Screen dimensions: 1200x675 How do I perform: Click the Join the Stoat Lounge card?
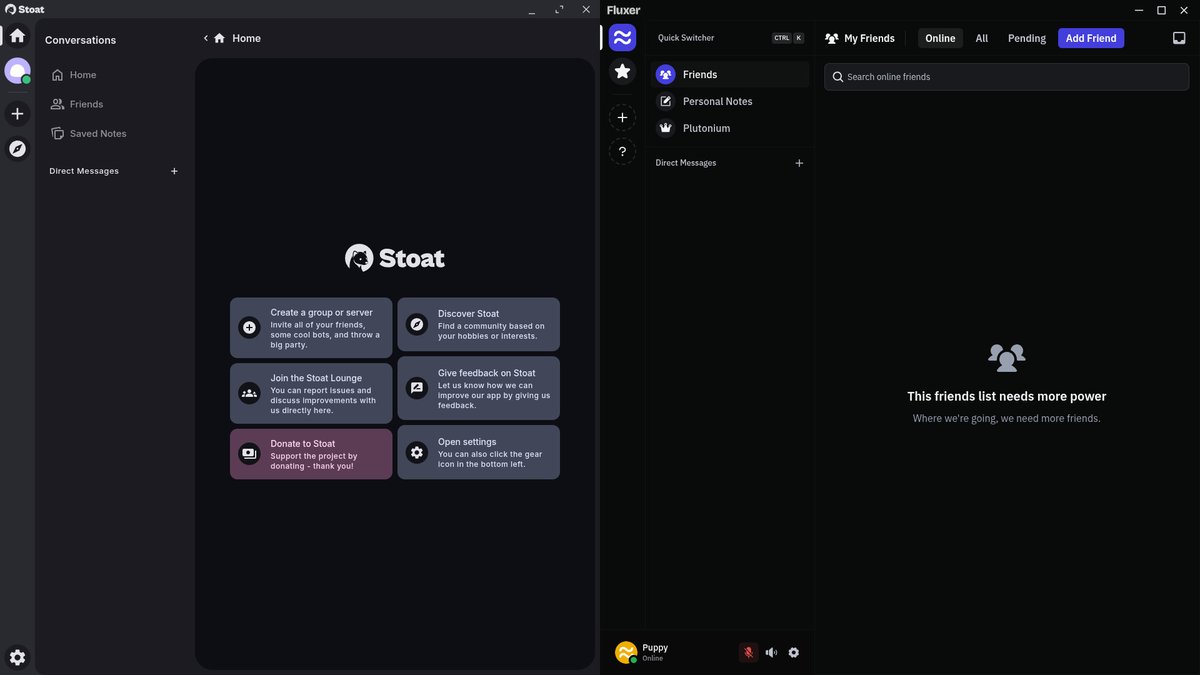(311, 393)
